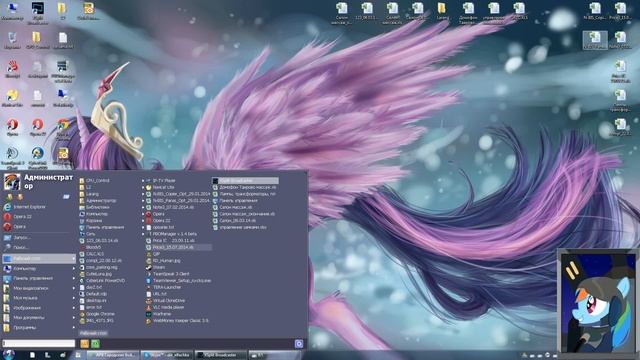Open the CPU Control folder on the desktop
Image resolution: width=640 pixels, height=360 pixels.
[37, 40]
